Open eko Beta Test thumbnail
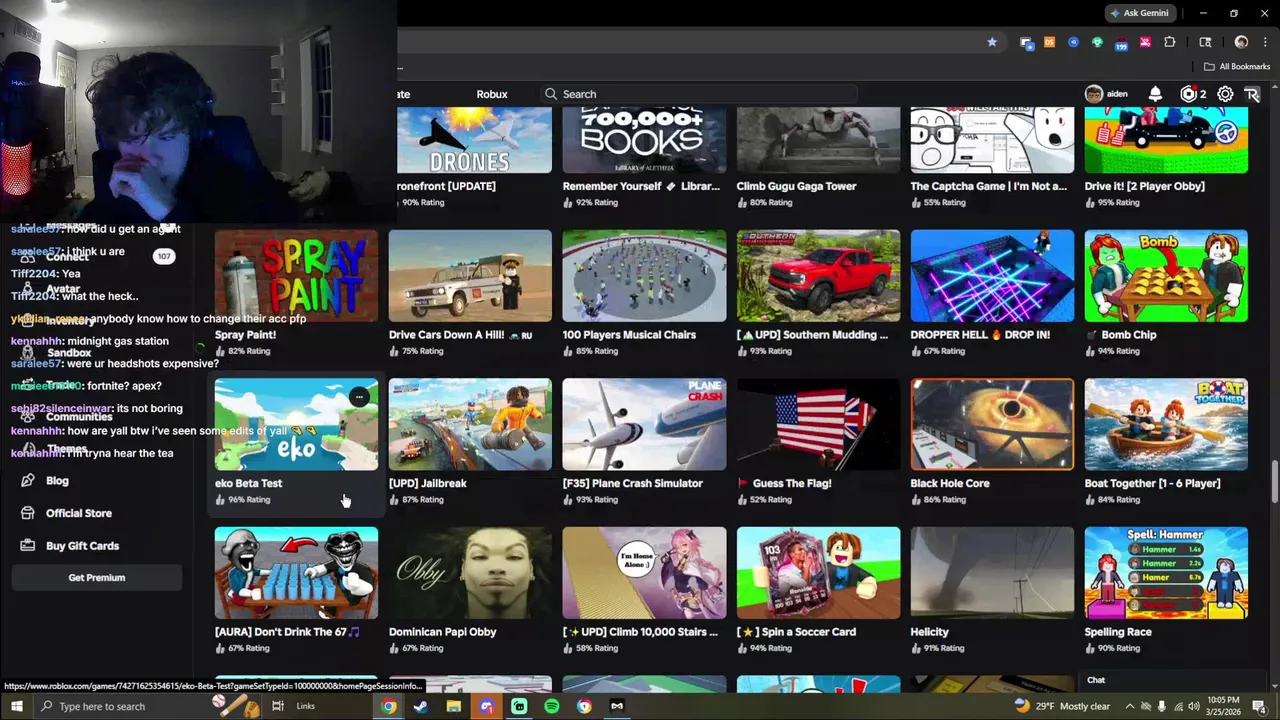Viewport: 1280px width, 720px height. [296, 424]
